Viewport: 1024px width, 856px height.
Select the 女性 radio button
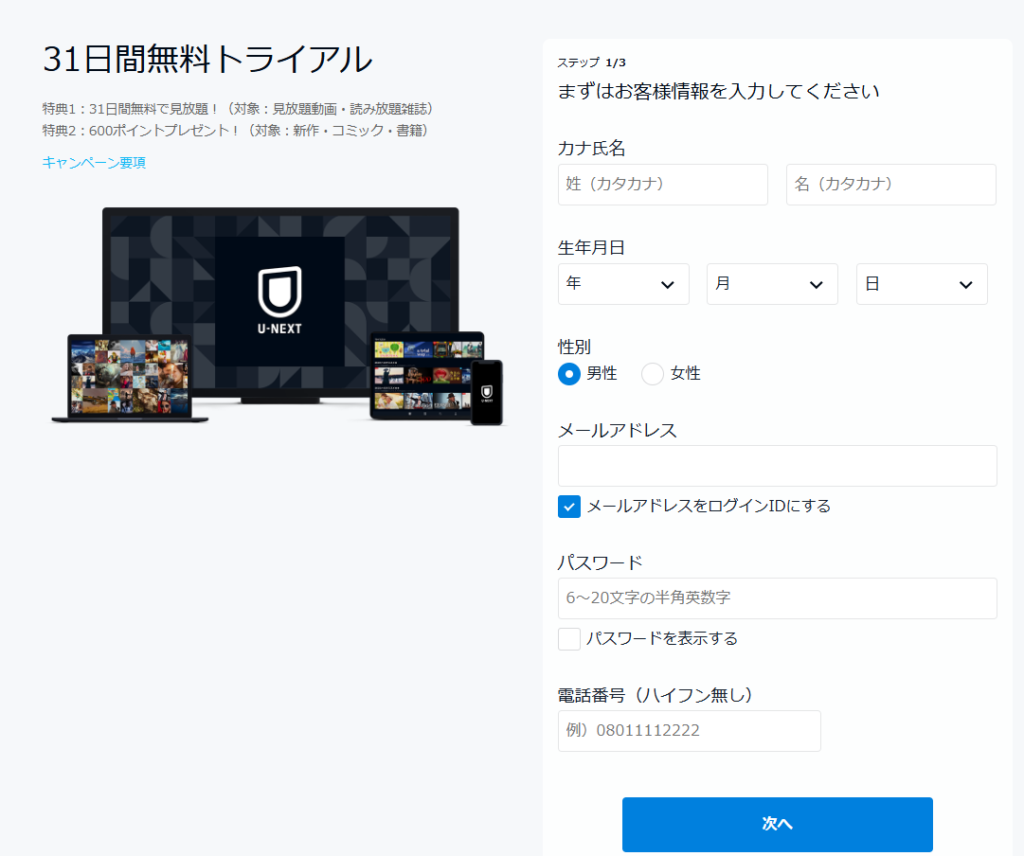(x=653, y=374)
